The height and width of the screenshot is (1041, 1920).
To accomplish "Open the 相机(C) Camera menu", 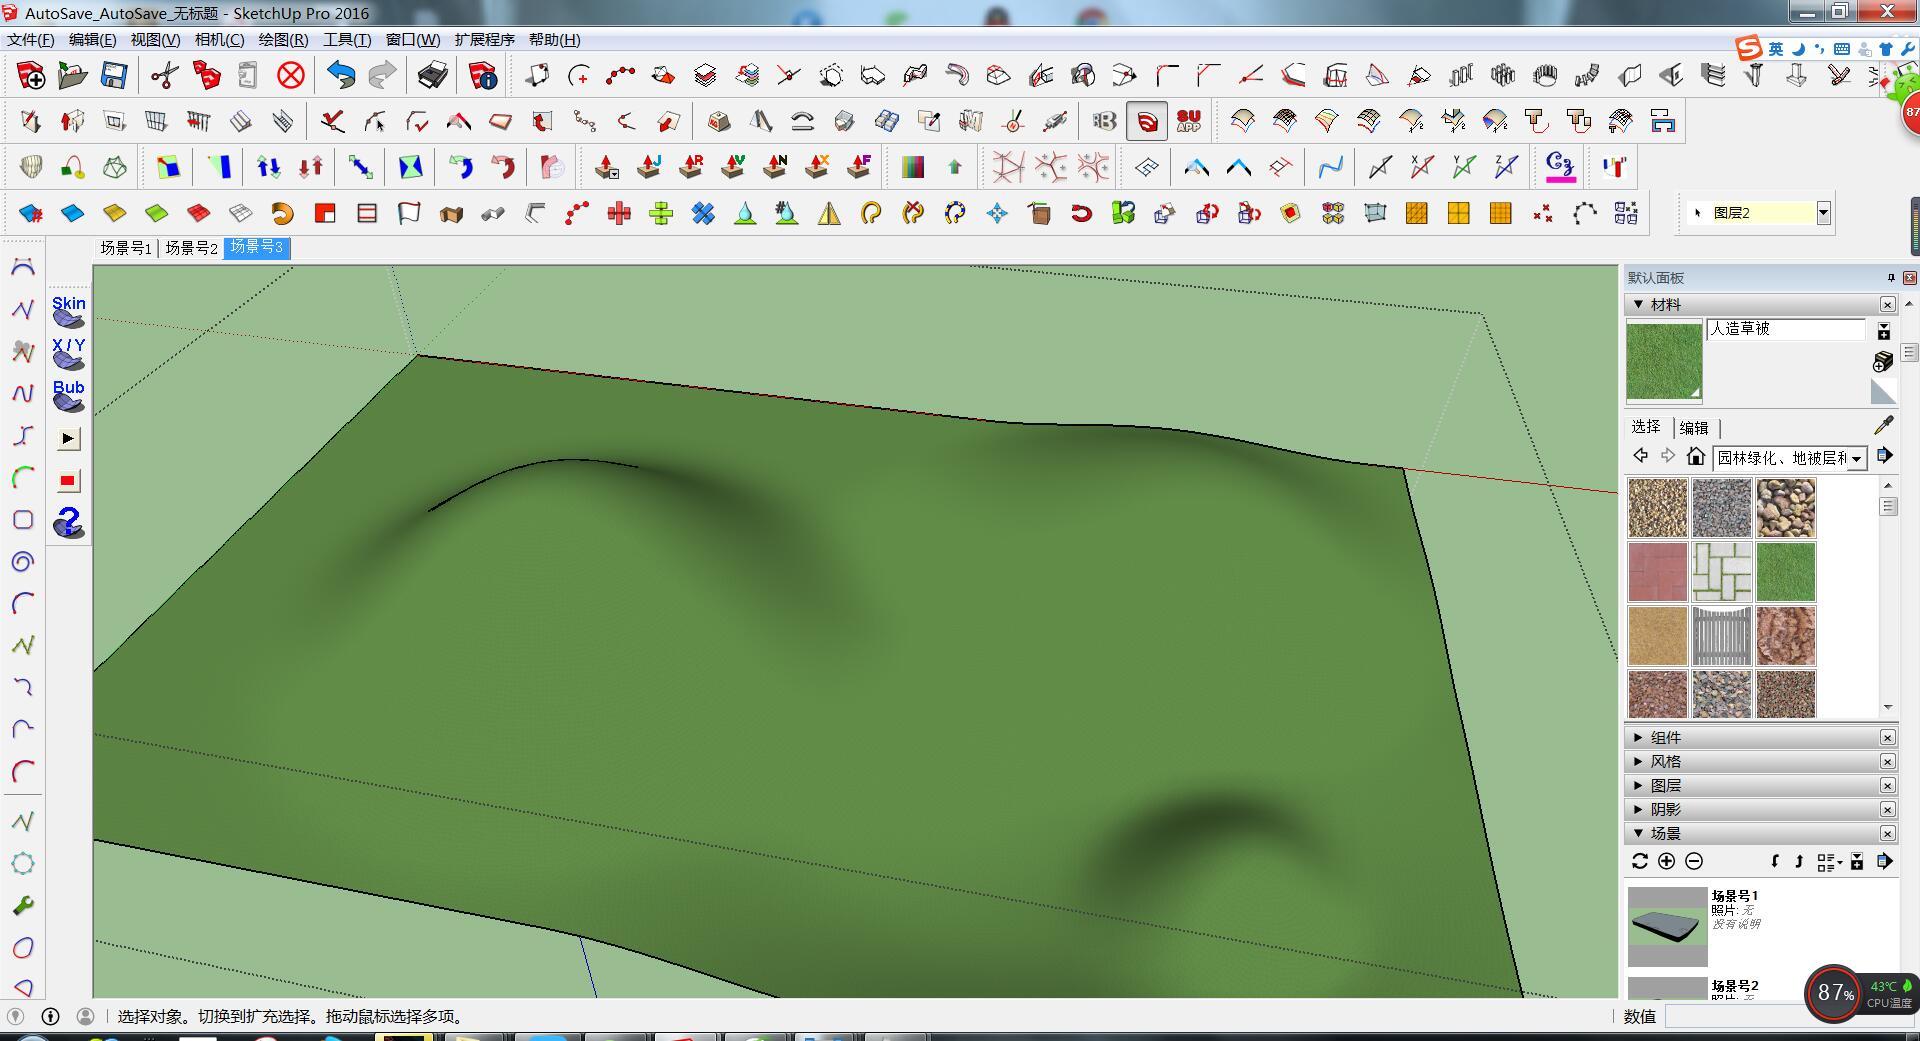I will [x=219, y=40].
